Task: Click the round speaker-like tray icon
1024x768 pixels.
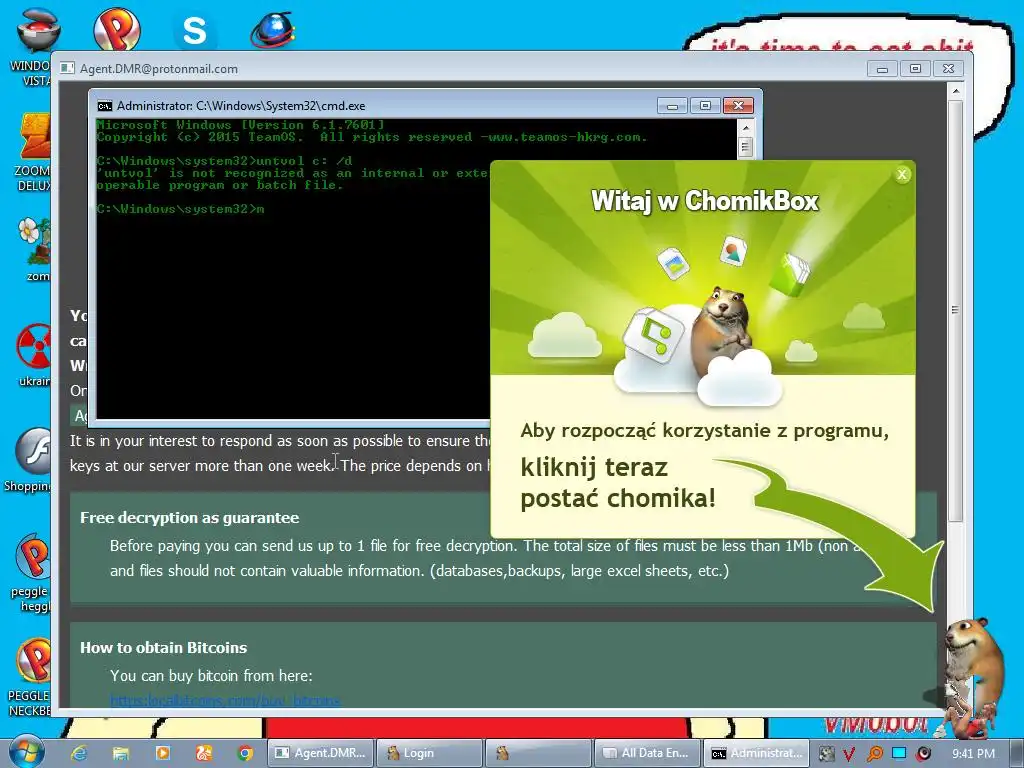Action: (923, 754)
